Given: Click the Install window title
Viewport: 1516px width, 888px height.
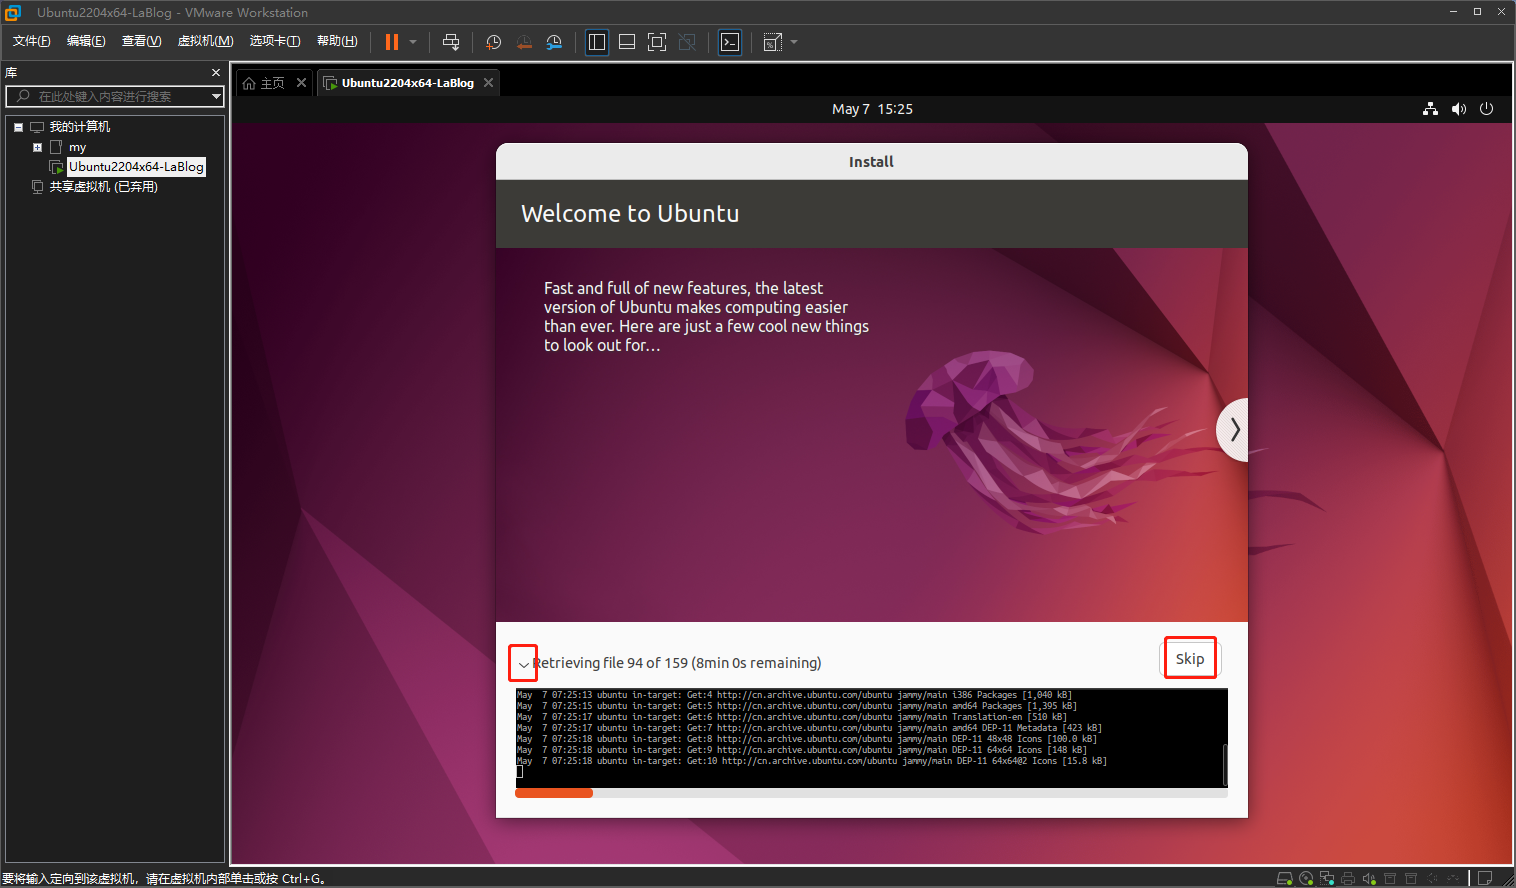Looking at the screenshot, I should [871, 162].
